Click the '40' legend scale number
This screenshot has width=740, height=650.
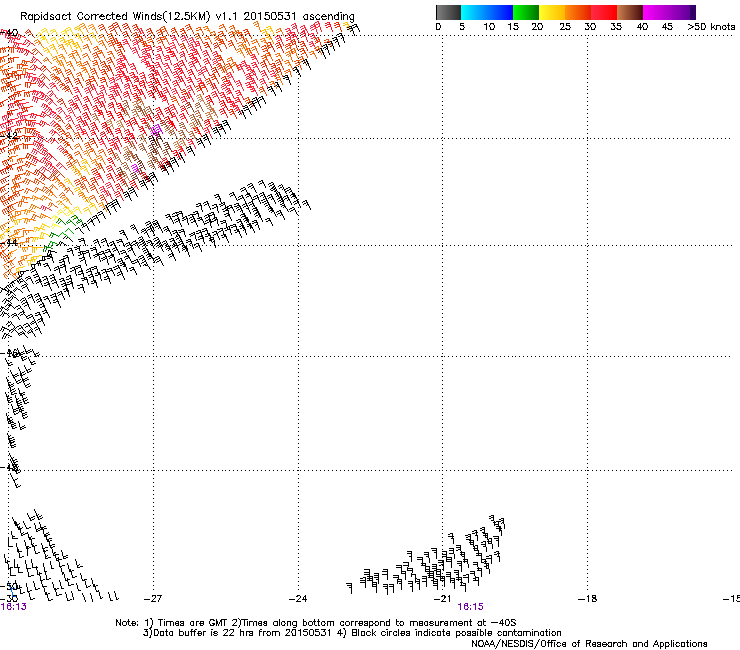point(642,27)
